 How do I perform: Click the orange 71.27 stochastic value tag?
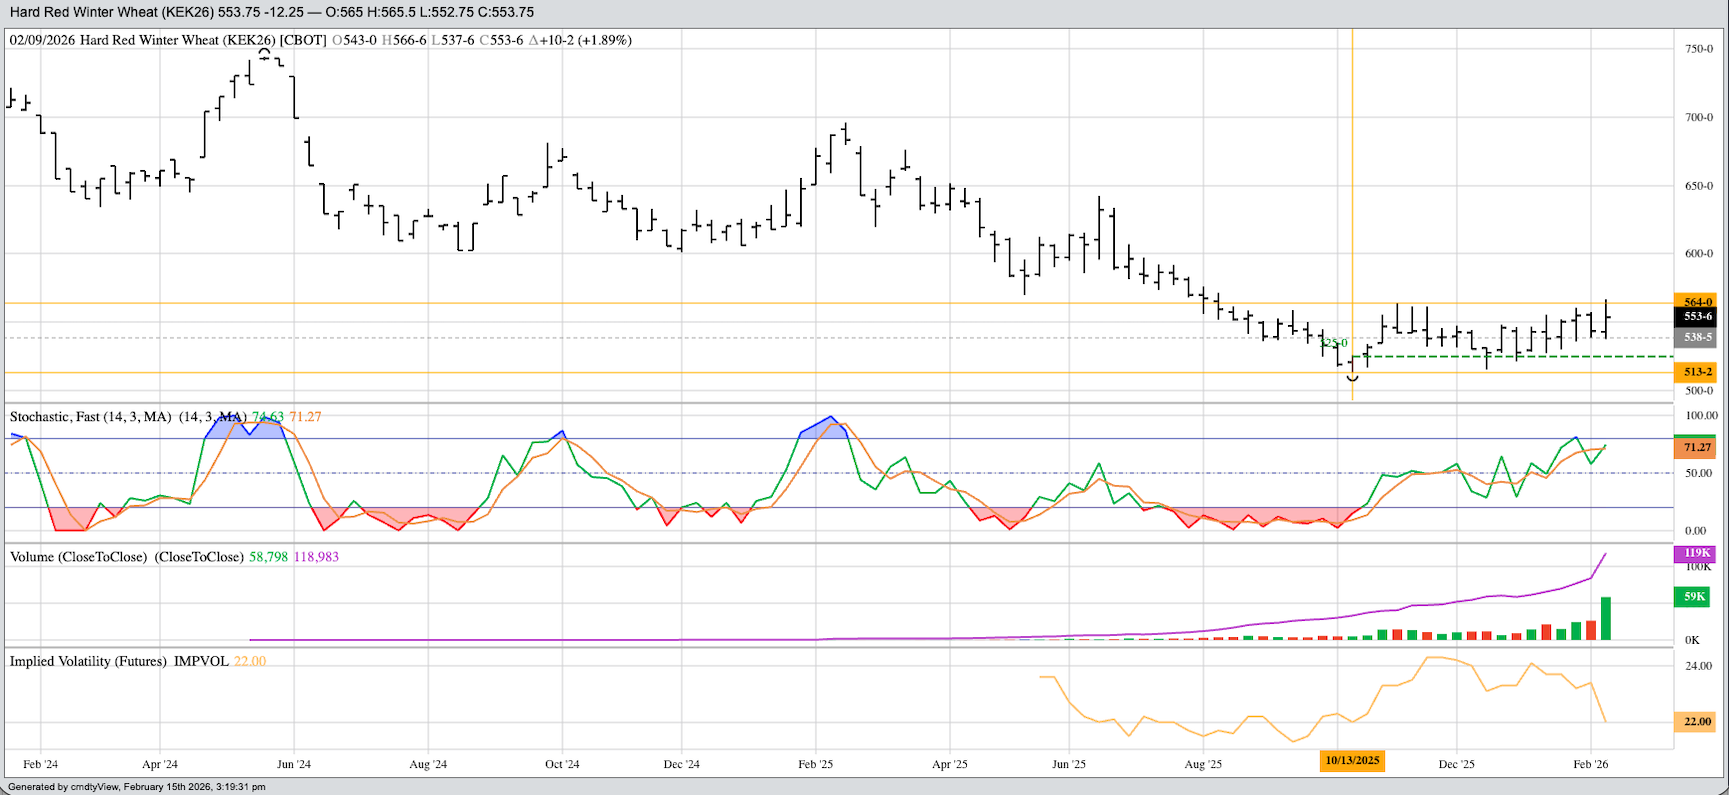tap(1697, 448)
